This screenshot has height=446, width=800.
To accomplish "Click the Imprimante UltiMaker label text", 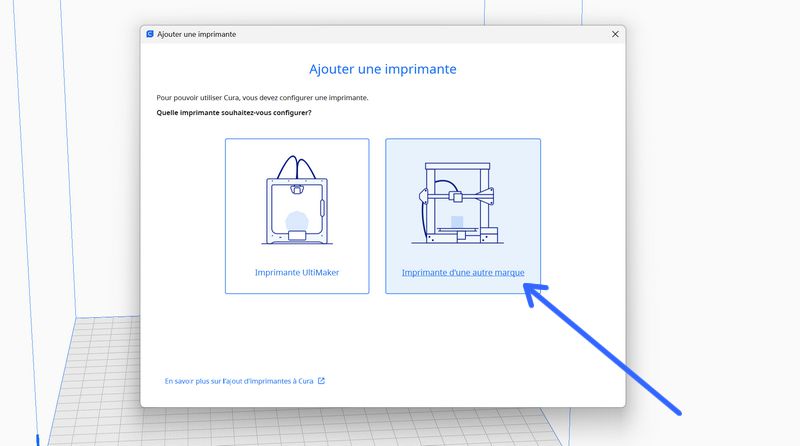I will click(297, 272).
